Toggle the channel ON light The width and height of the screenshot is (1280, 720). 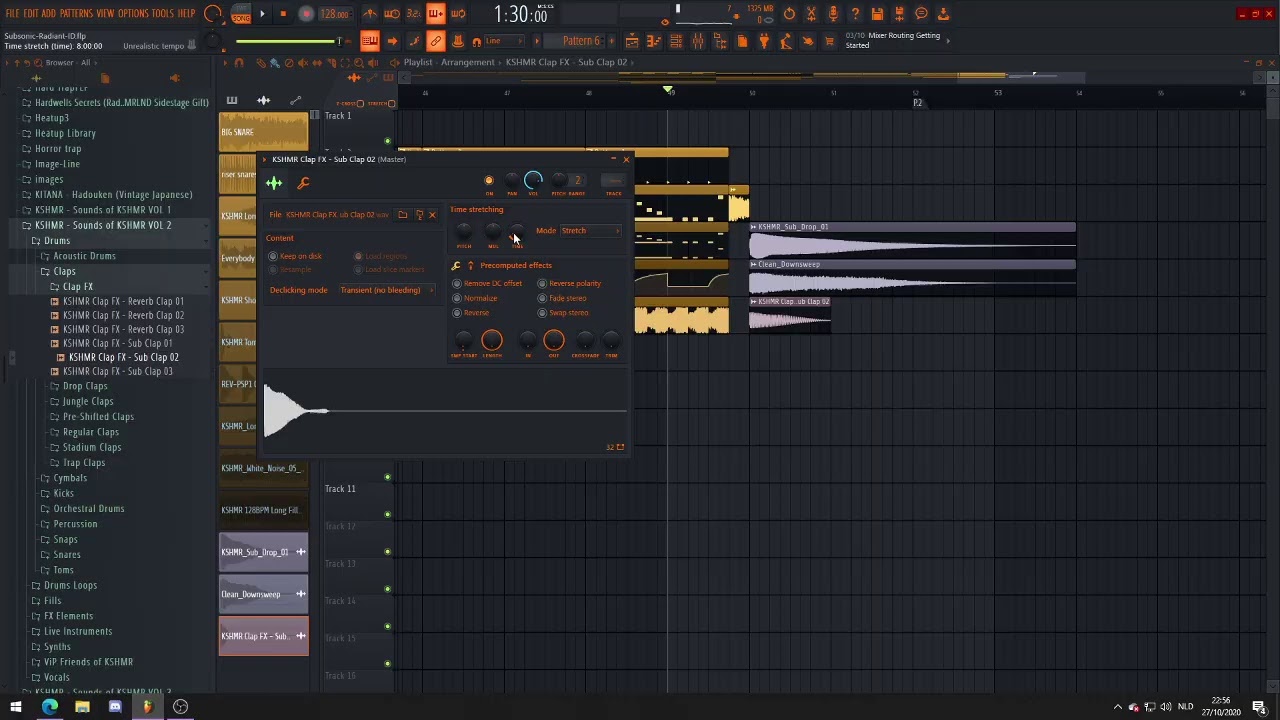tap(489, 181)
